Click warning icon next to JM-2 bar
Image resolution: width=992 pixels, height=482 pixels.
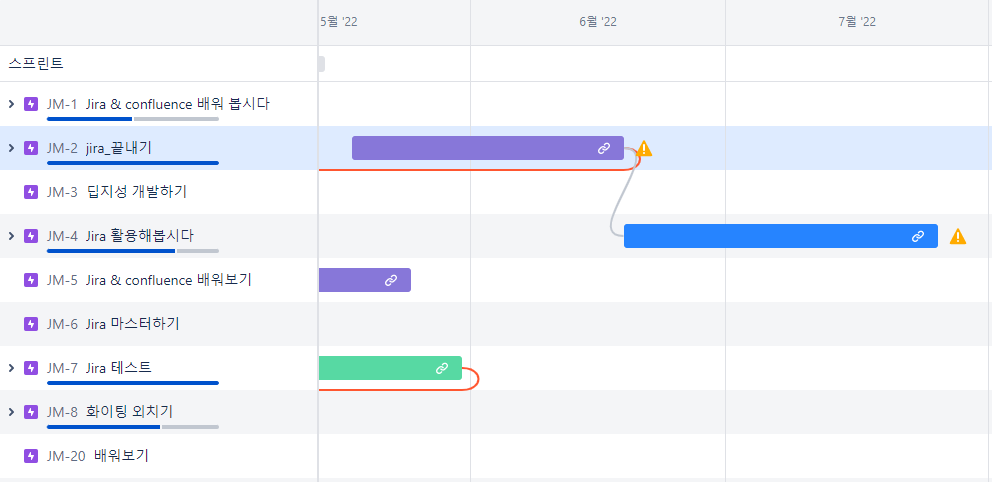pyautogui.click(x=644, y=149)
